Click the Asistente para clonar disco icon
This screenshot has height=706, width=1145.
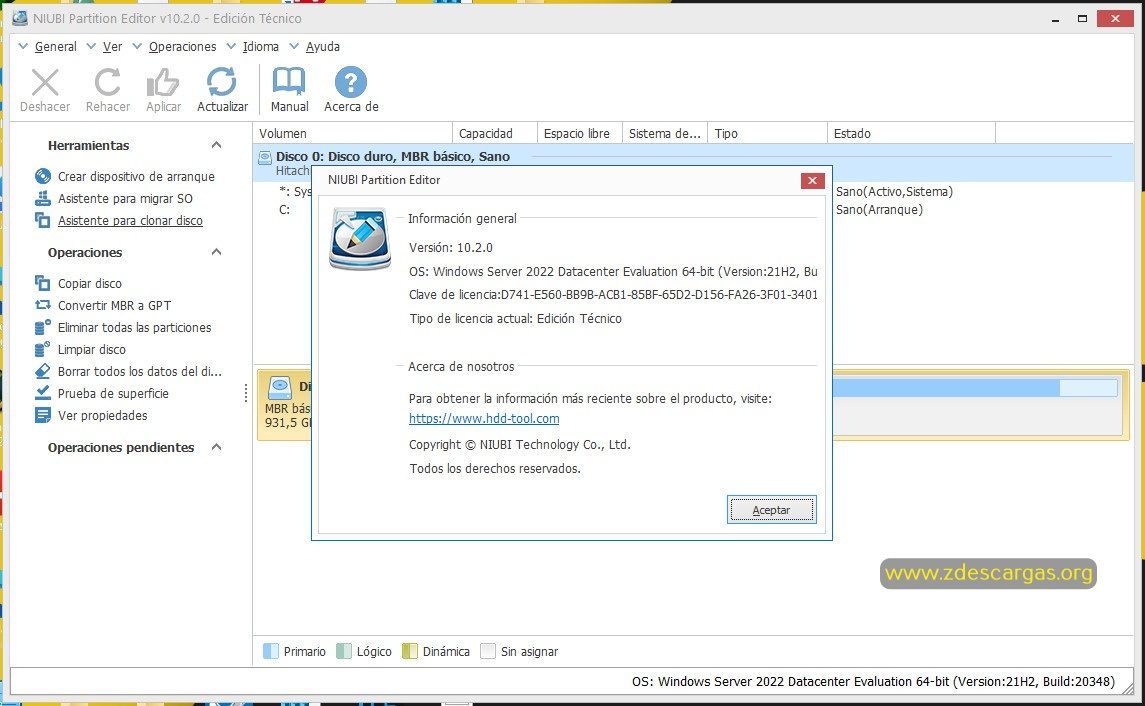coord(43,220)
